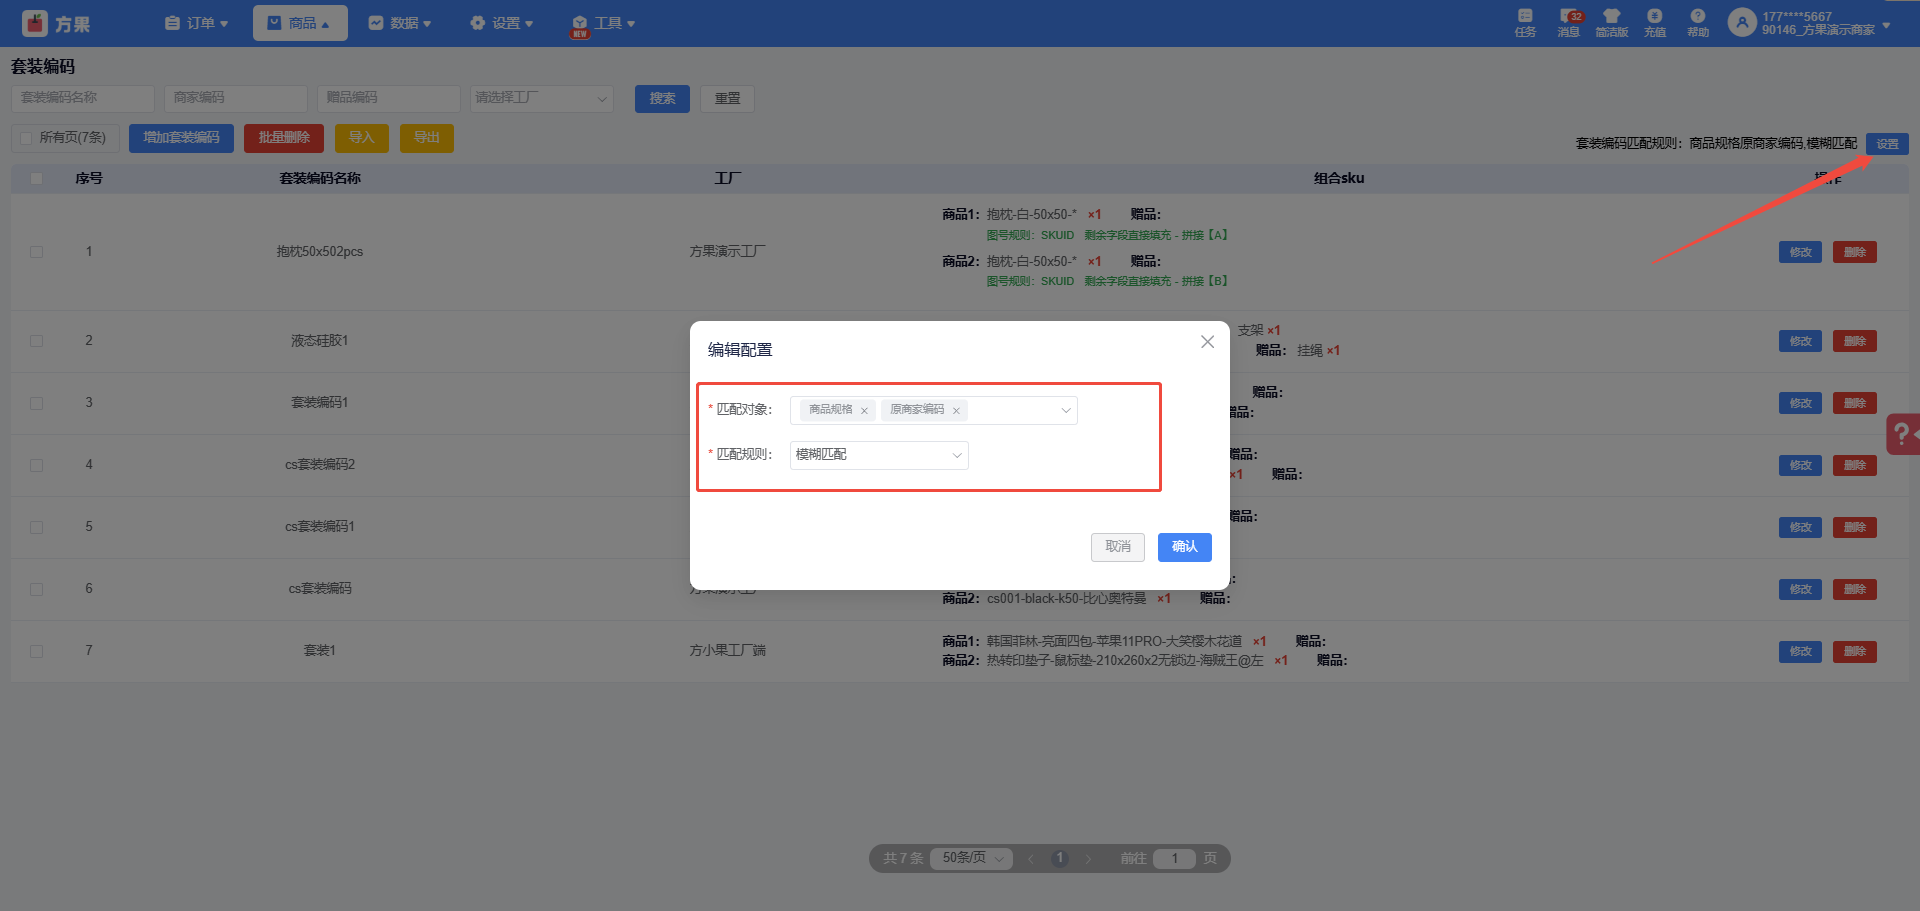The height and width of the screenshot is (911, 1920).
Task: Open the 50条/页 page size dropdown
Action: click(x=971, y=859)
